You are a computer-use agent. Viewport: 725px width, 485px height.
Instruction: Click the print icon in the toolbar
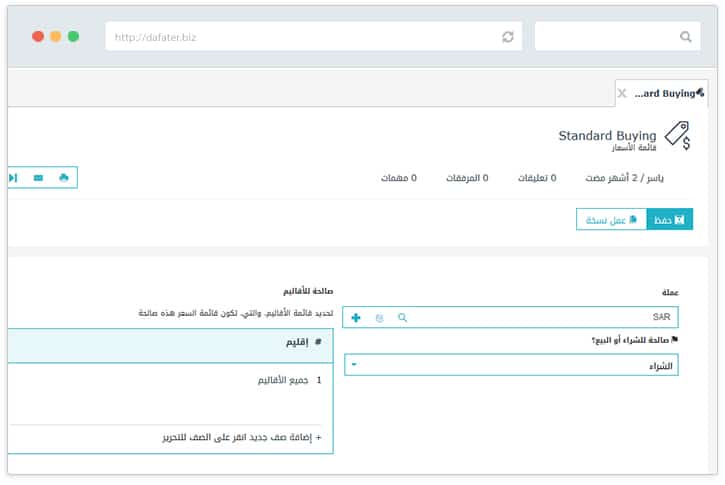pos(64,178)
